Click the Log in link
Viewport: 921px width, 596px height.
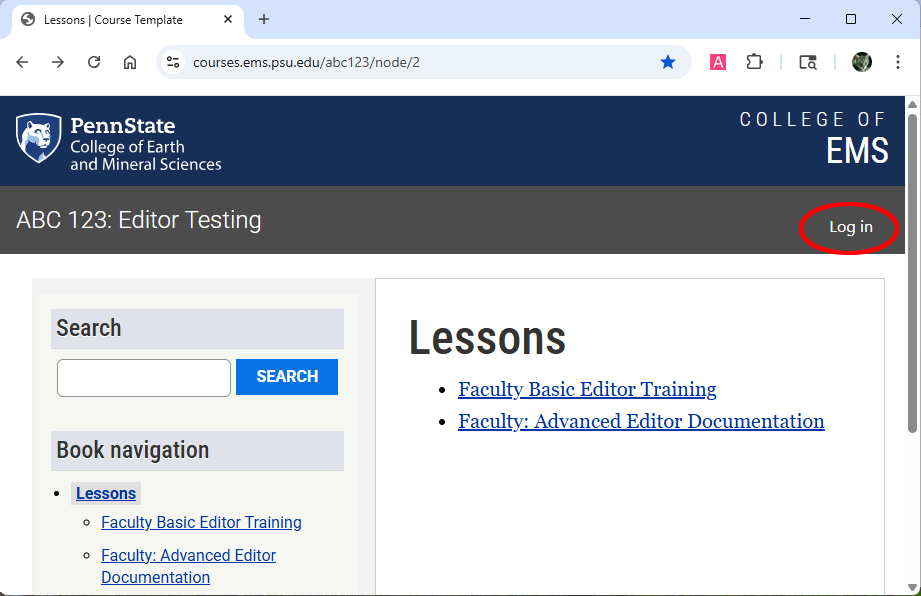click(x=850, y=227)
